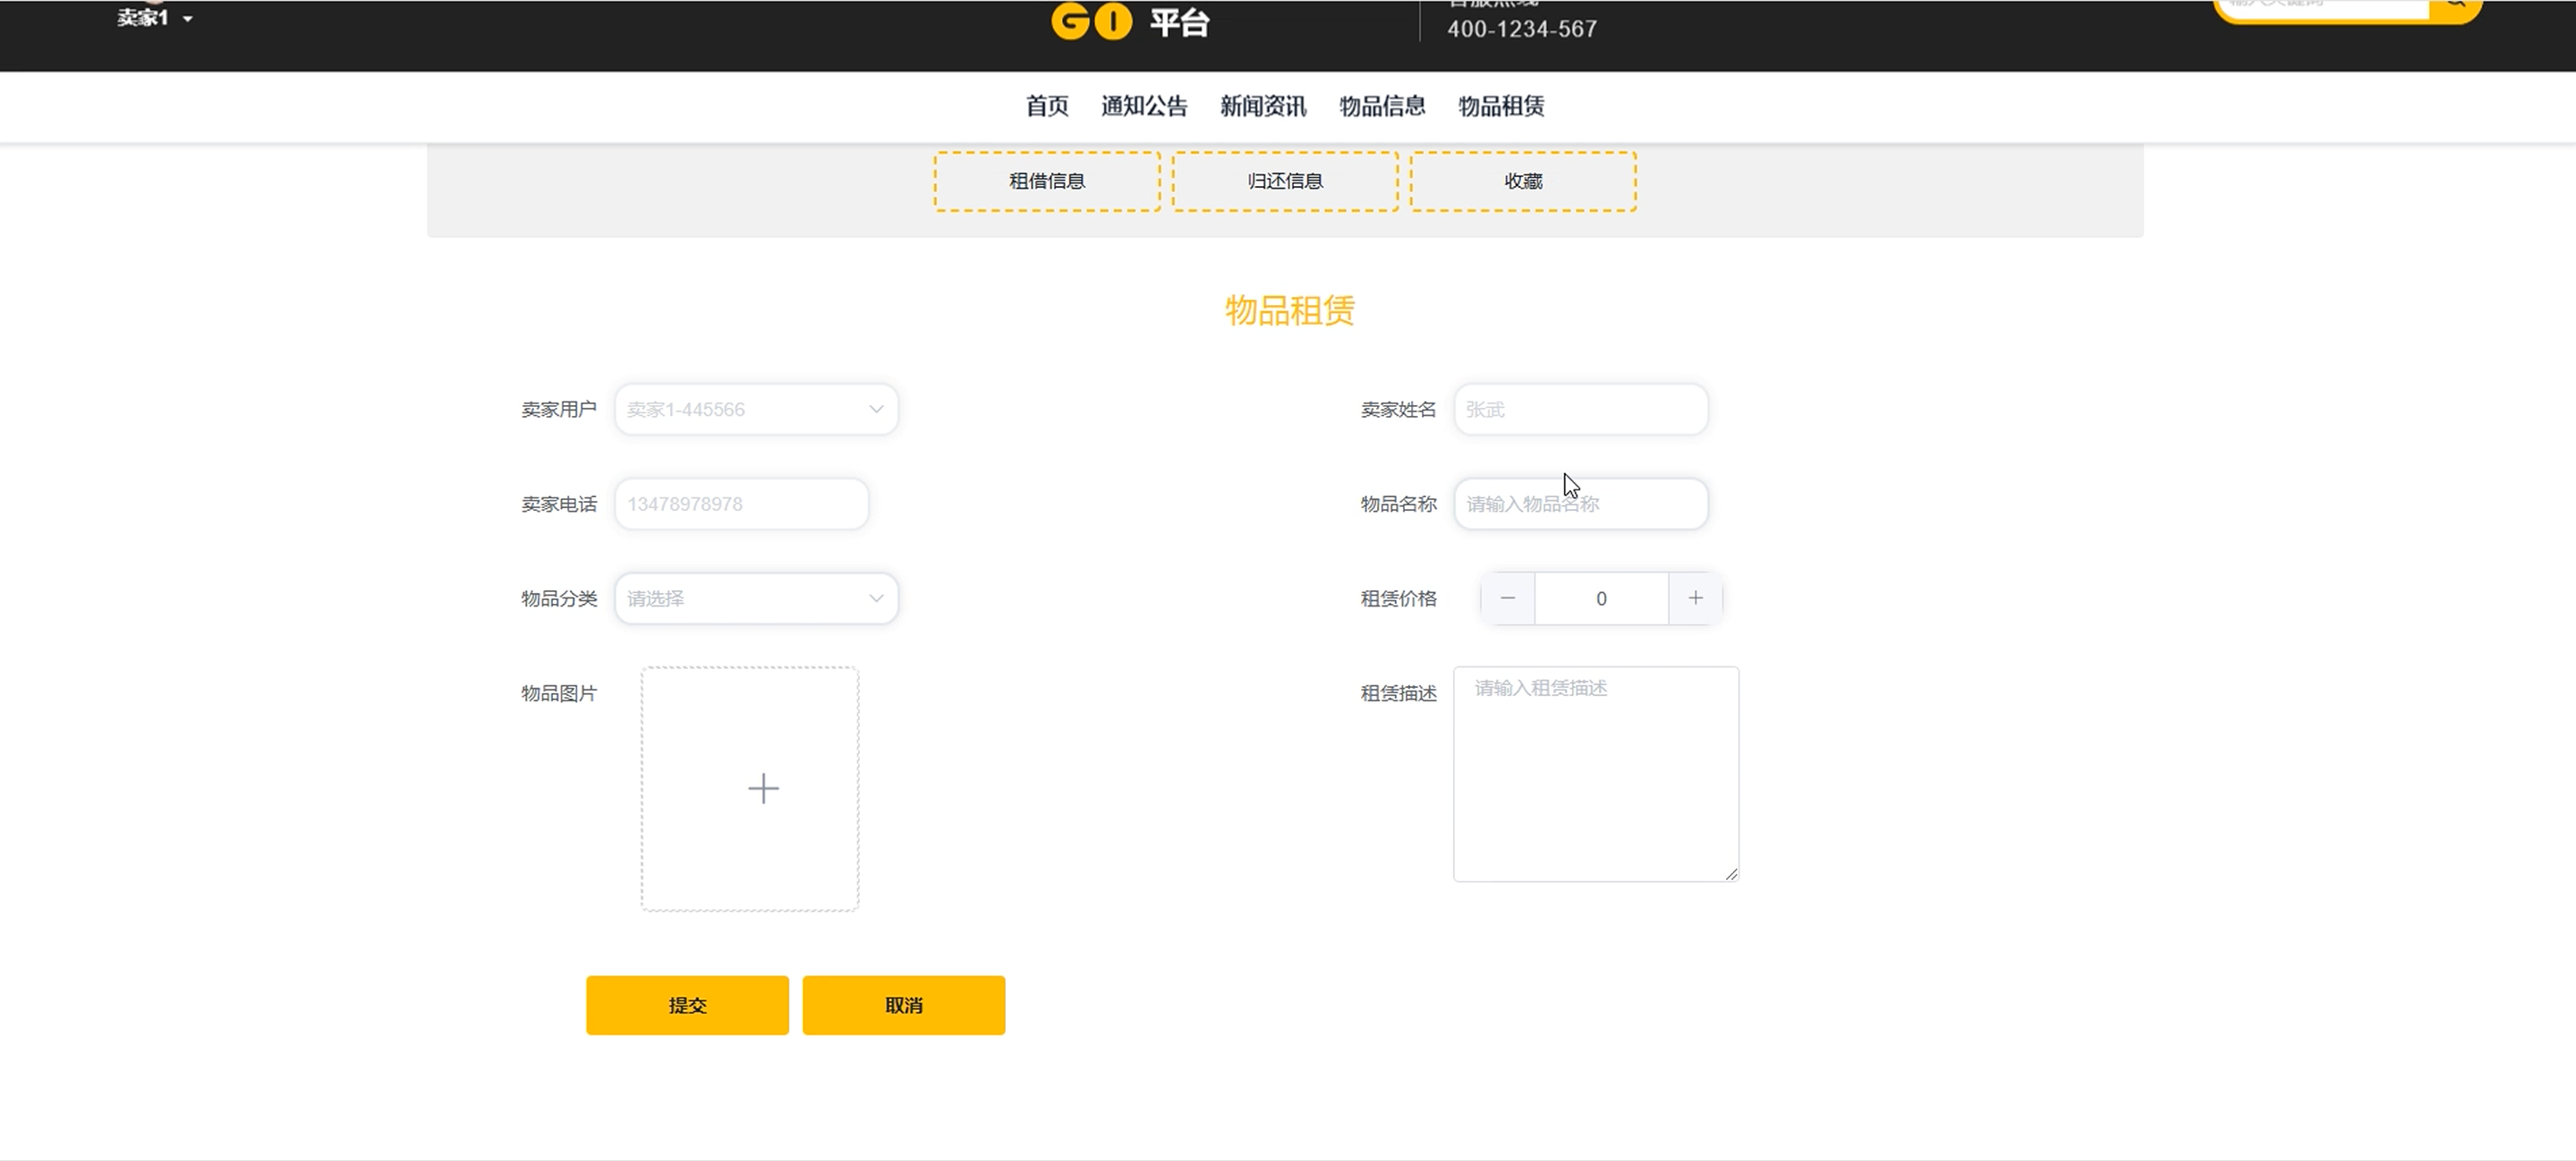
Task: Click the plus icon to upload item image
Action: 762,788
